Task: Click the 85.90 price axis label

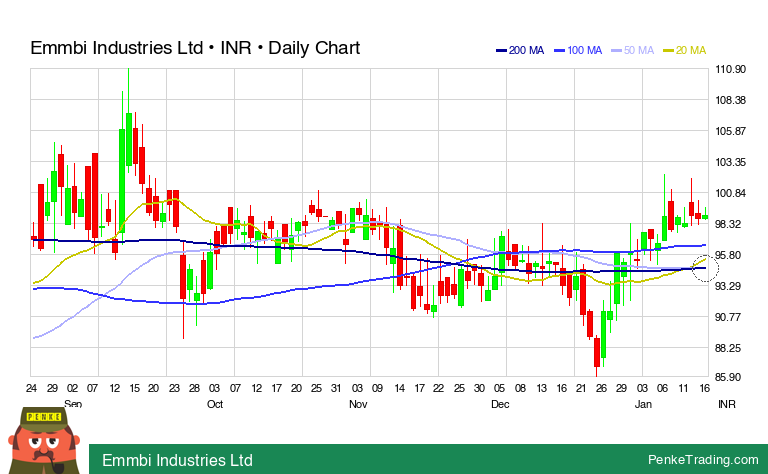Action: pos(730,377)
